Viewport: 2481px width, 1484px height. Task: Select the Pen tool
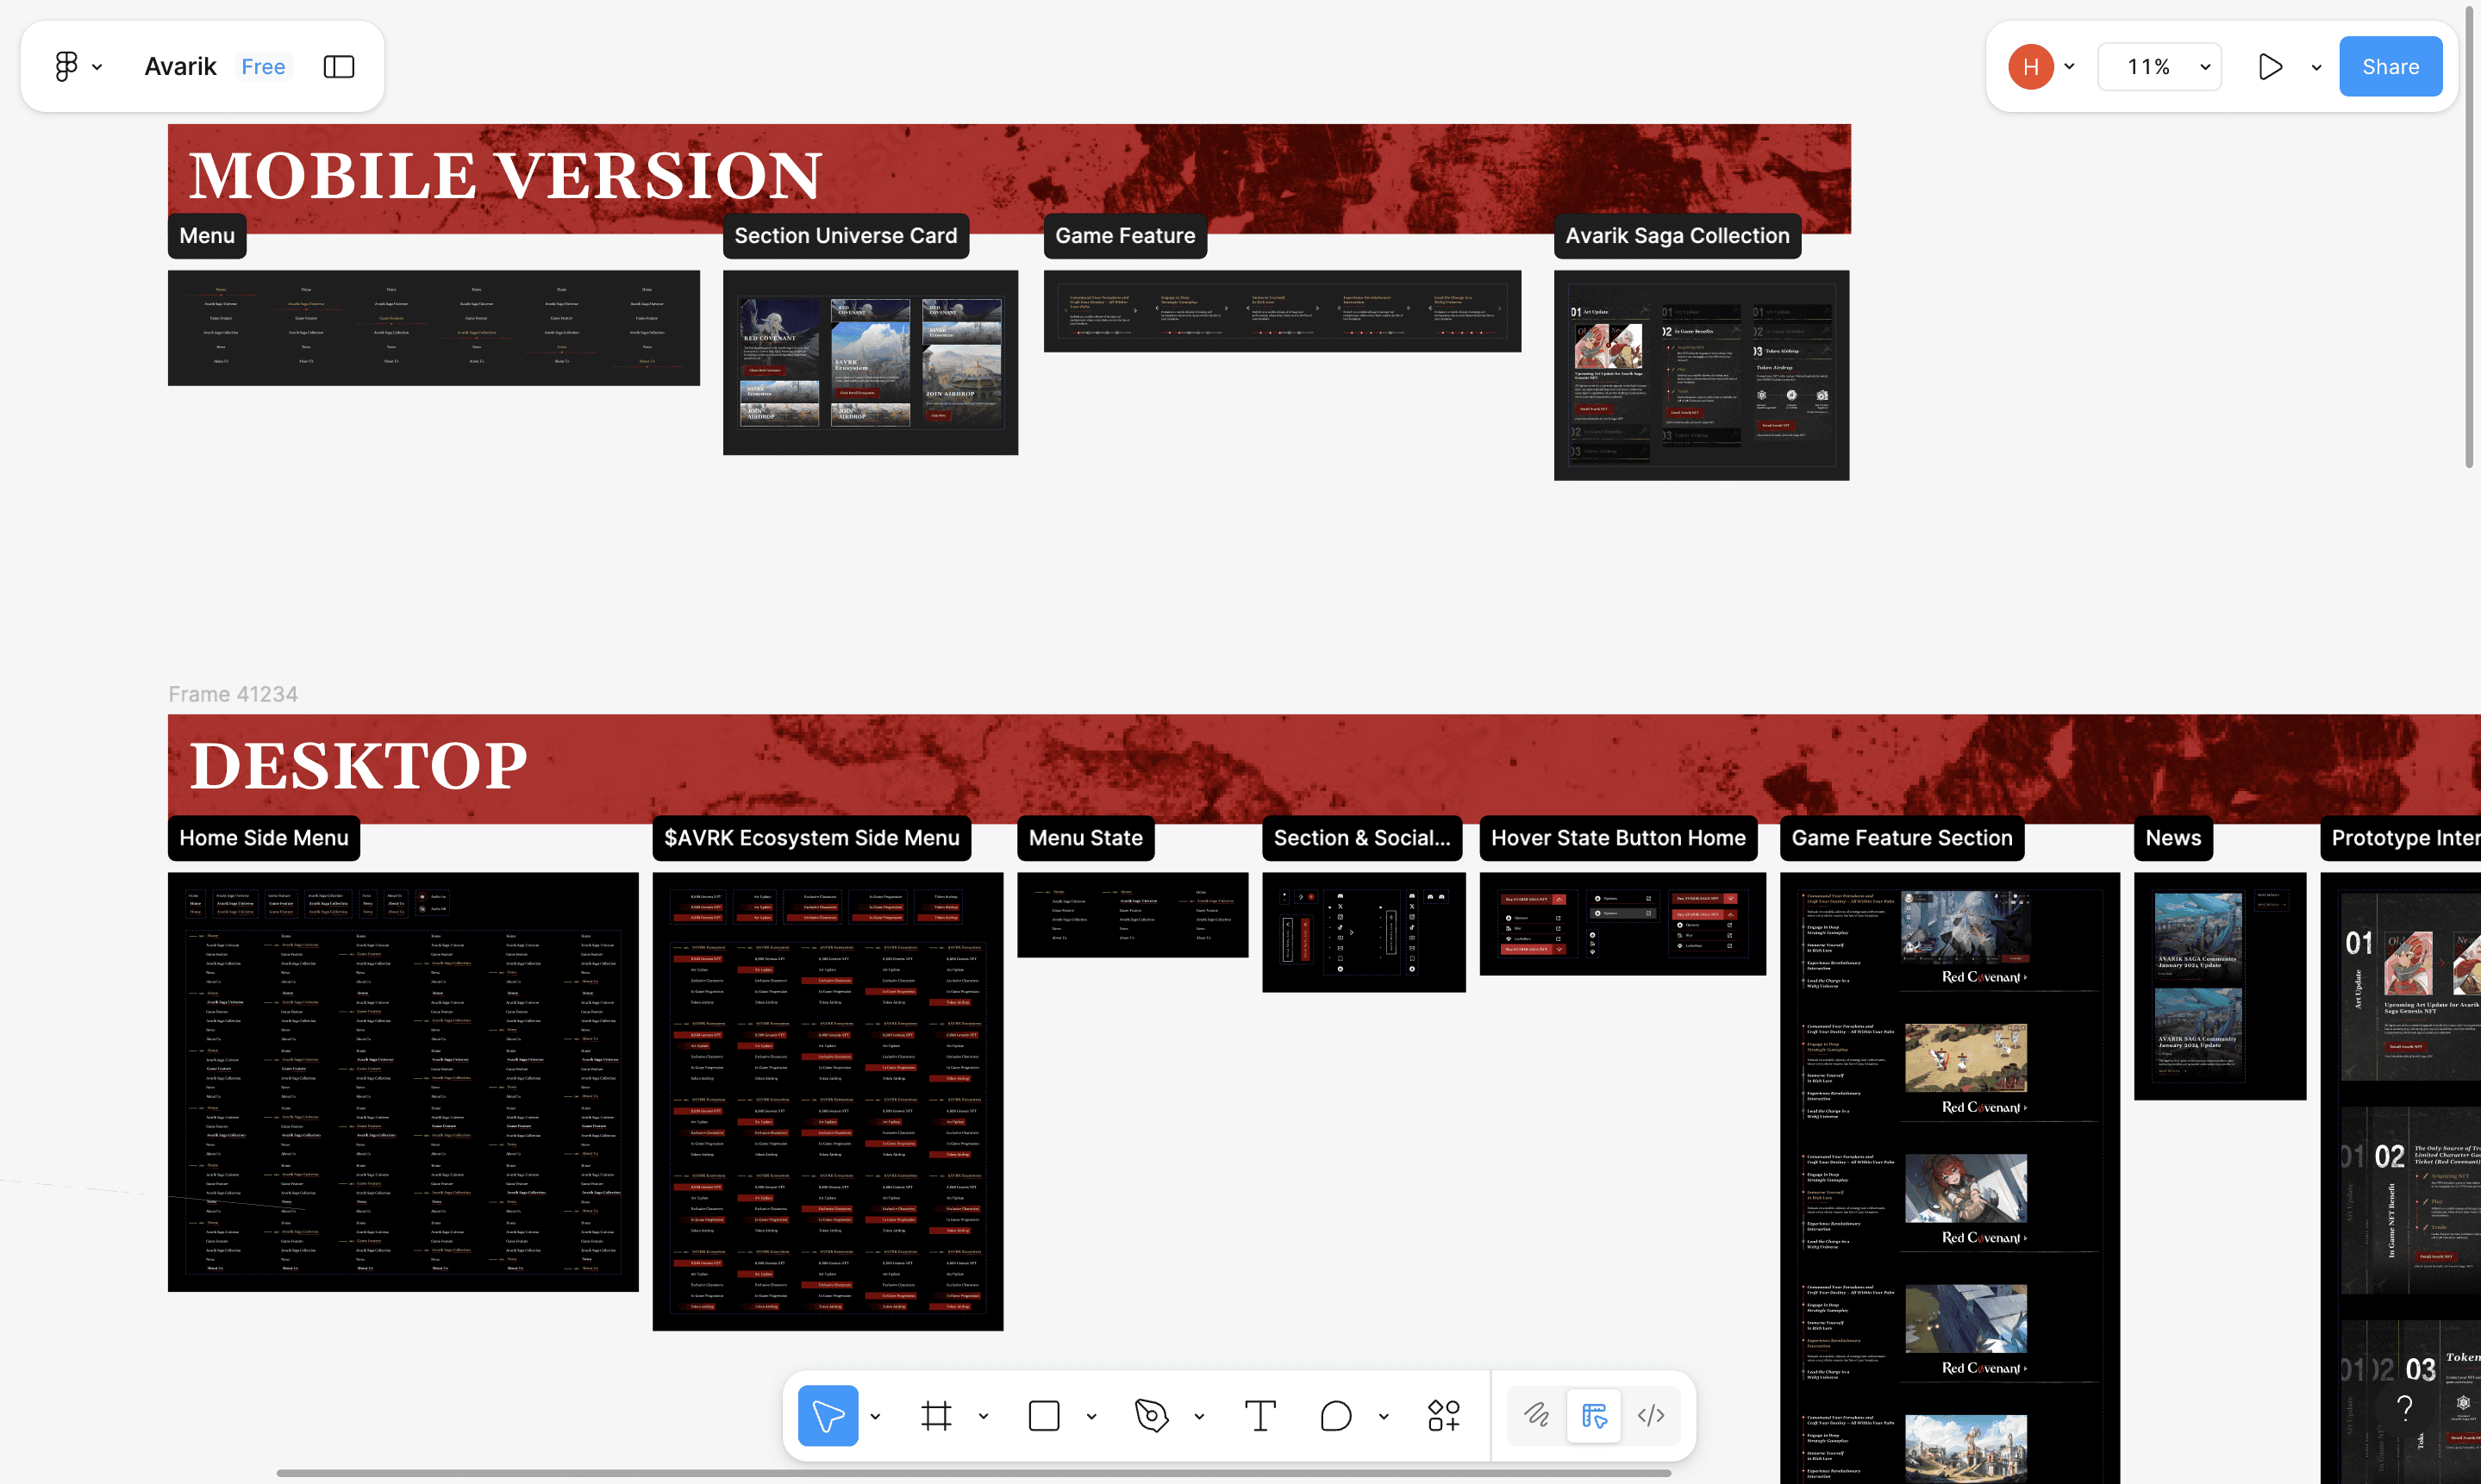pyautogui.click(x=1151, y=1415)
